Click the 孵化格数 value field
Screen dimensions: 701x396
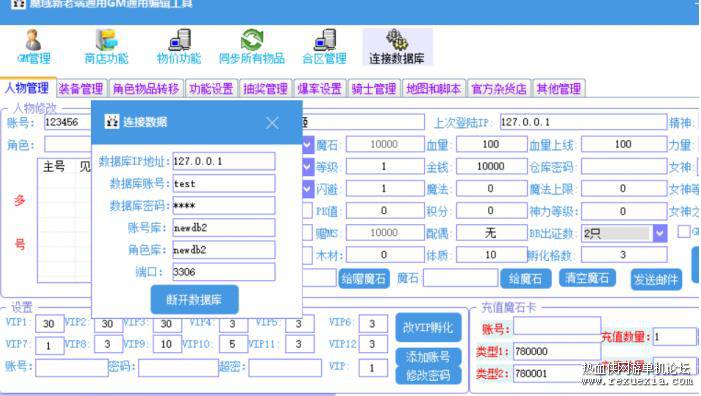tap(623, 255)
